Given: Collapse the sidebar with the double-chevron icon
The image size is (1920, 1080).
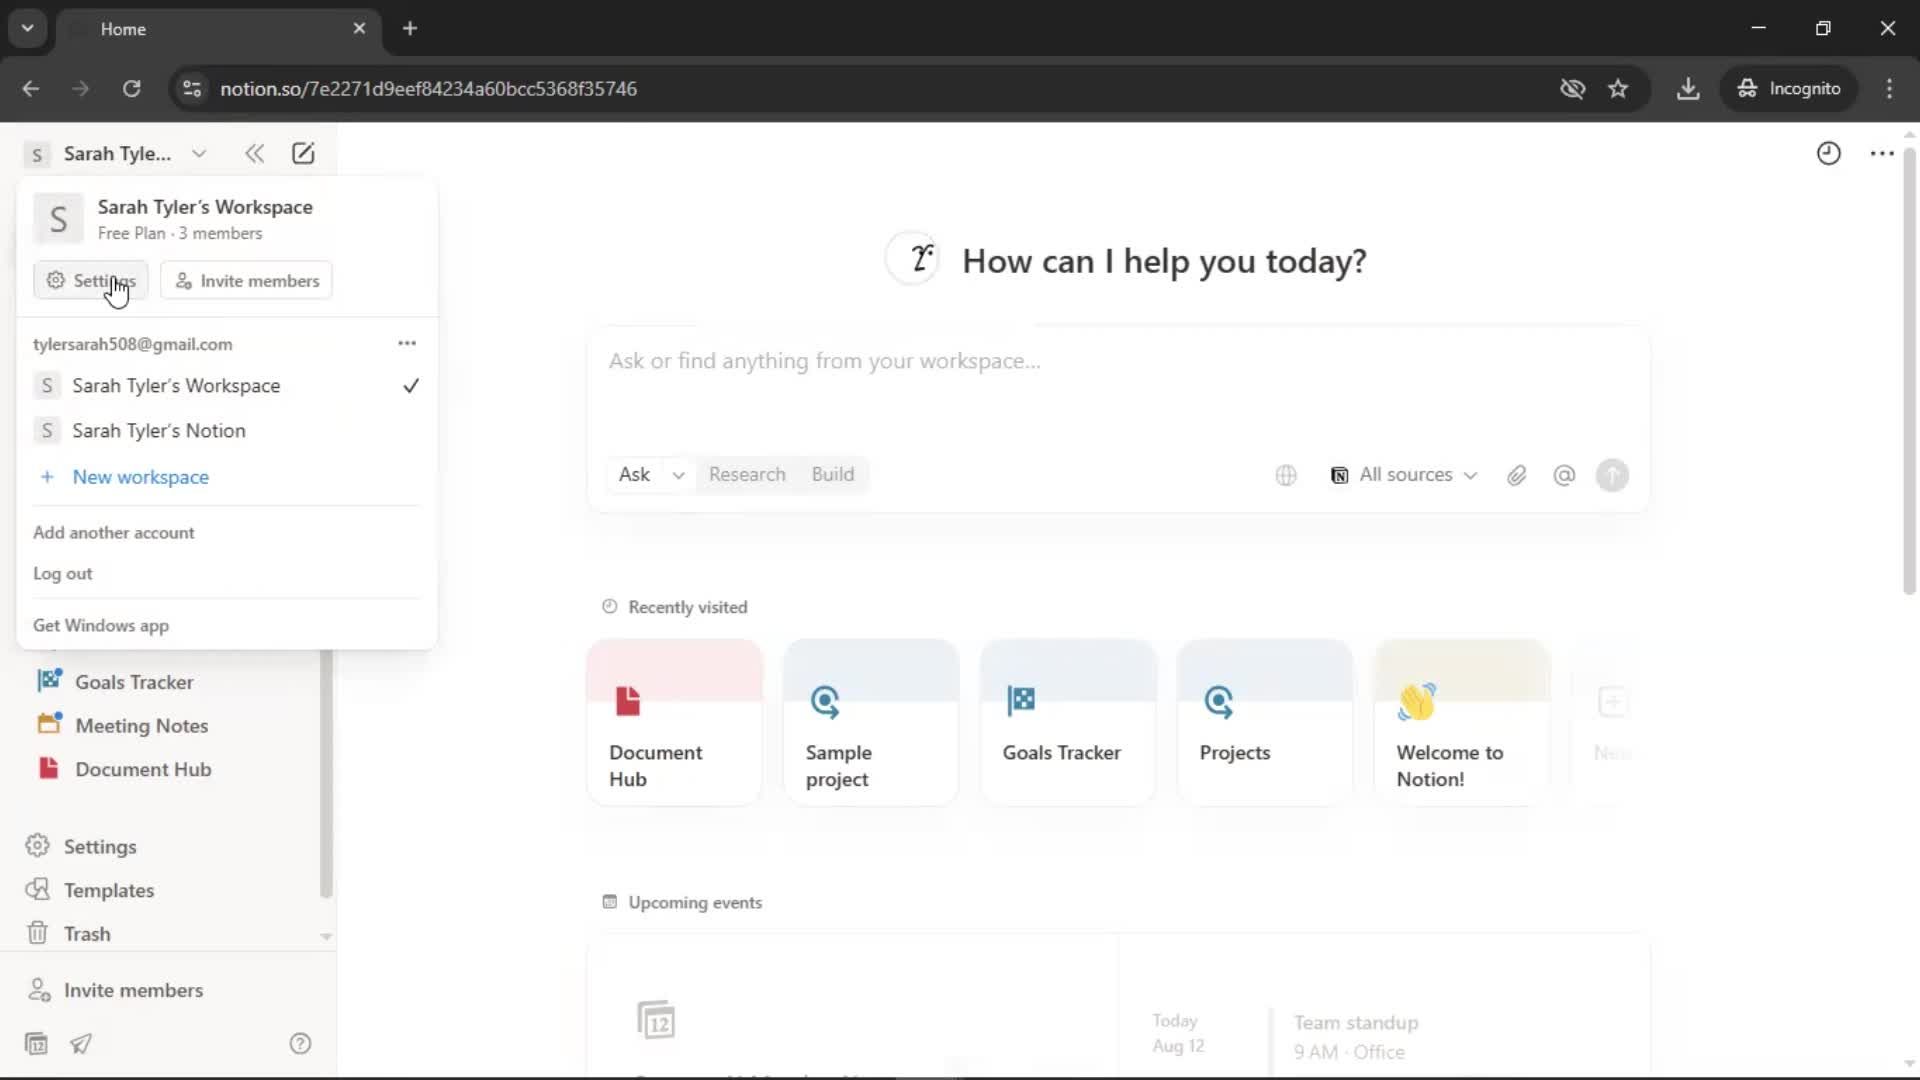Looking at the screenshot, I should tap(254, 153).
